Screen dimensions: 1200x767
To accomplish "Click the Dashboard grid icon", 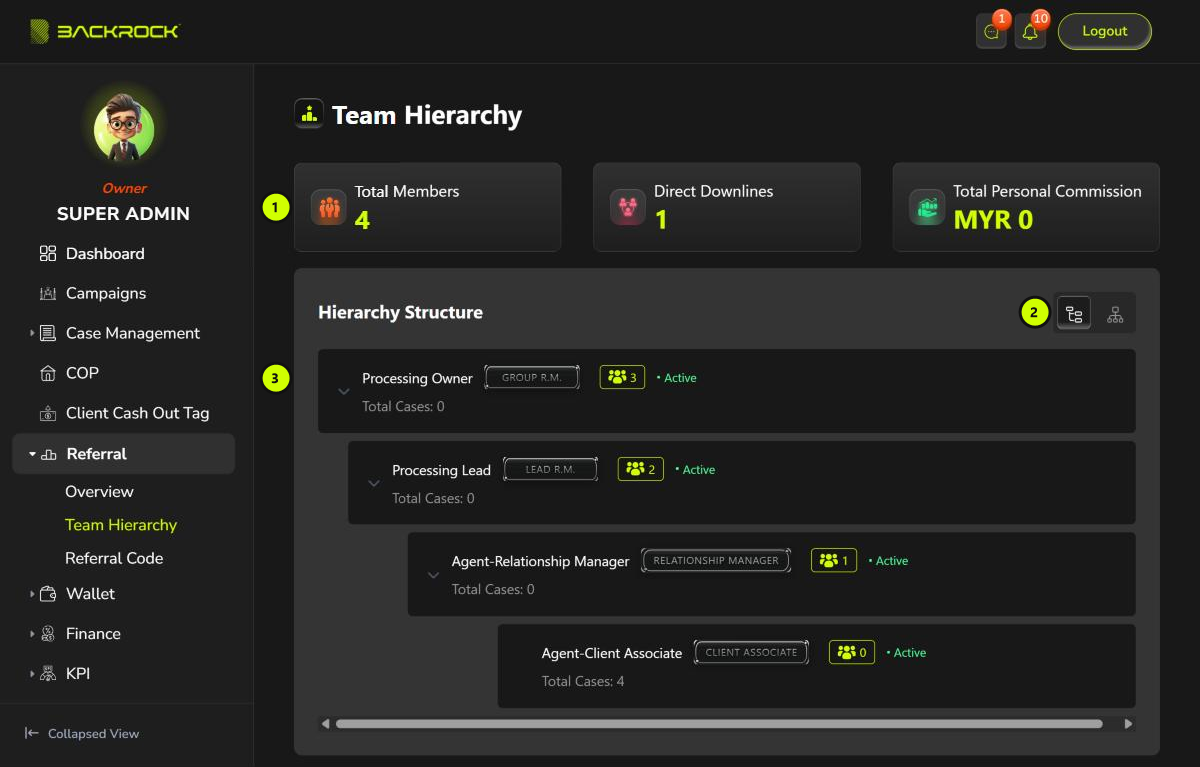I will 48,254.
